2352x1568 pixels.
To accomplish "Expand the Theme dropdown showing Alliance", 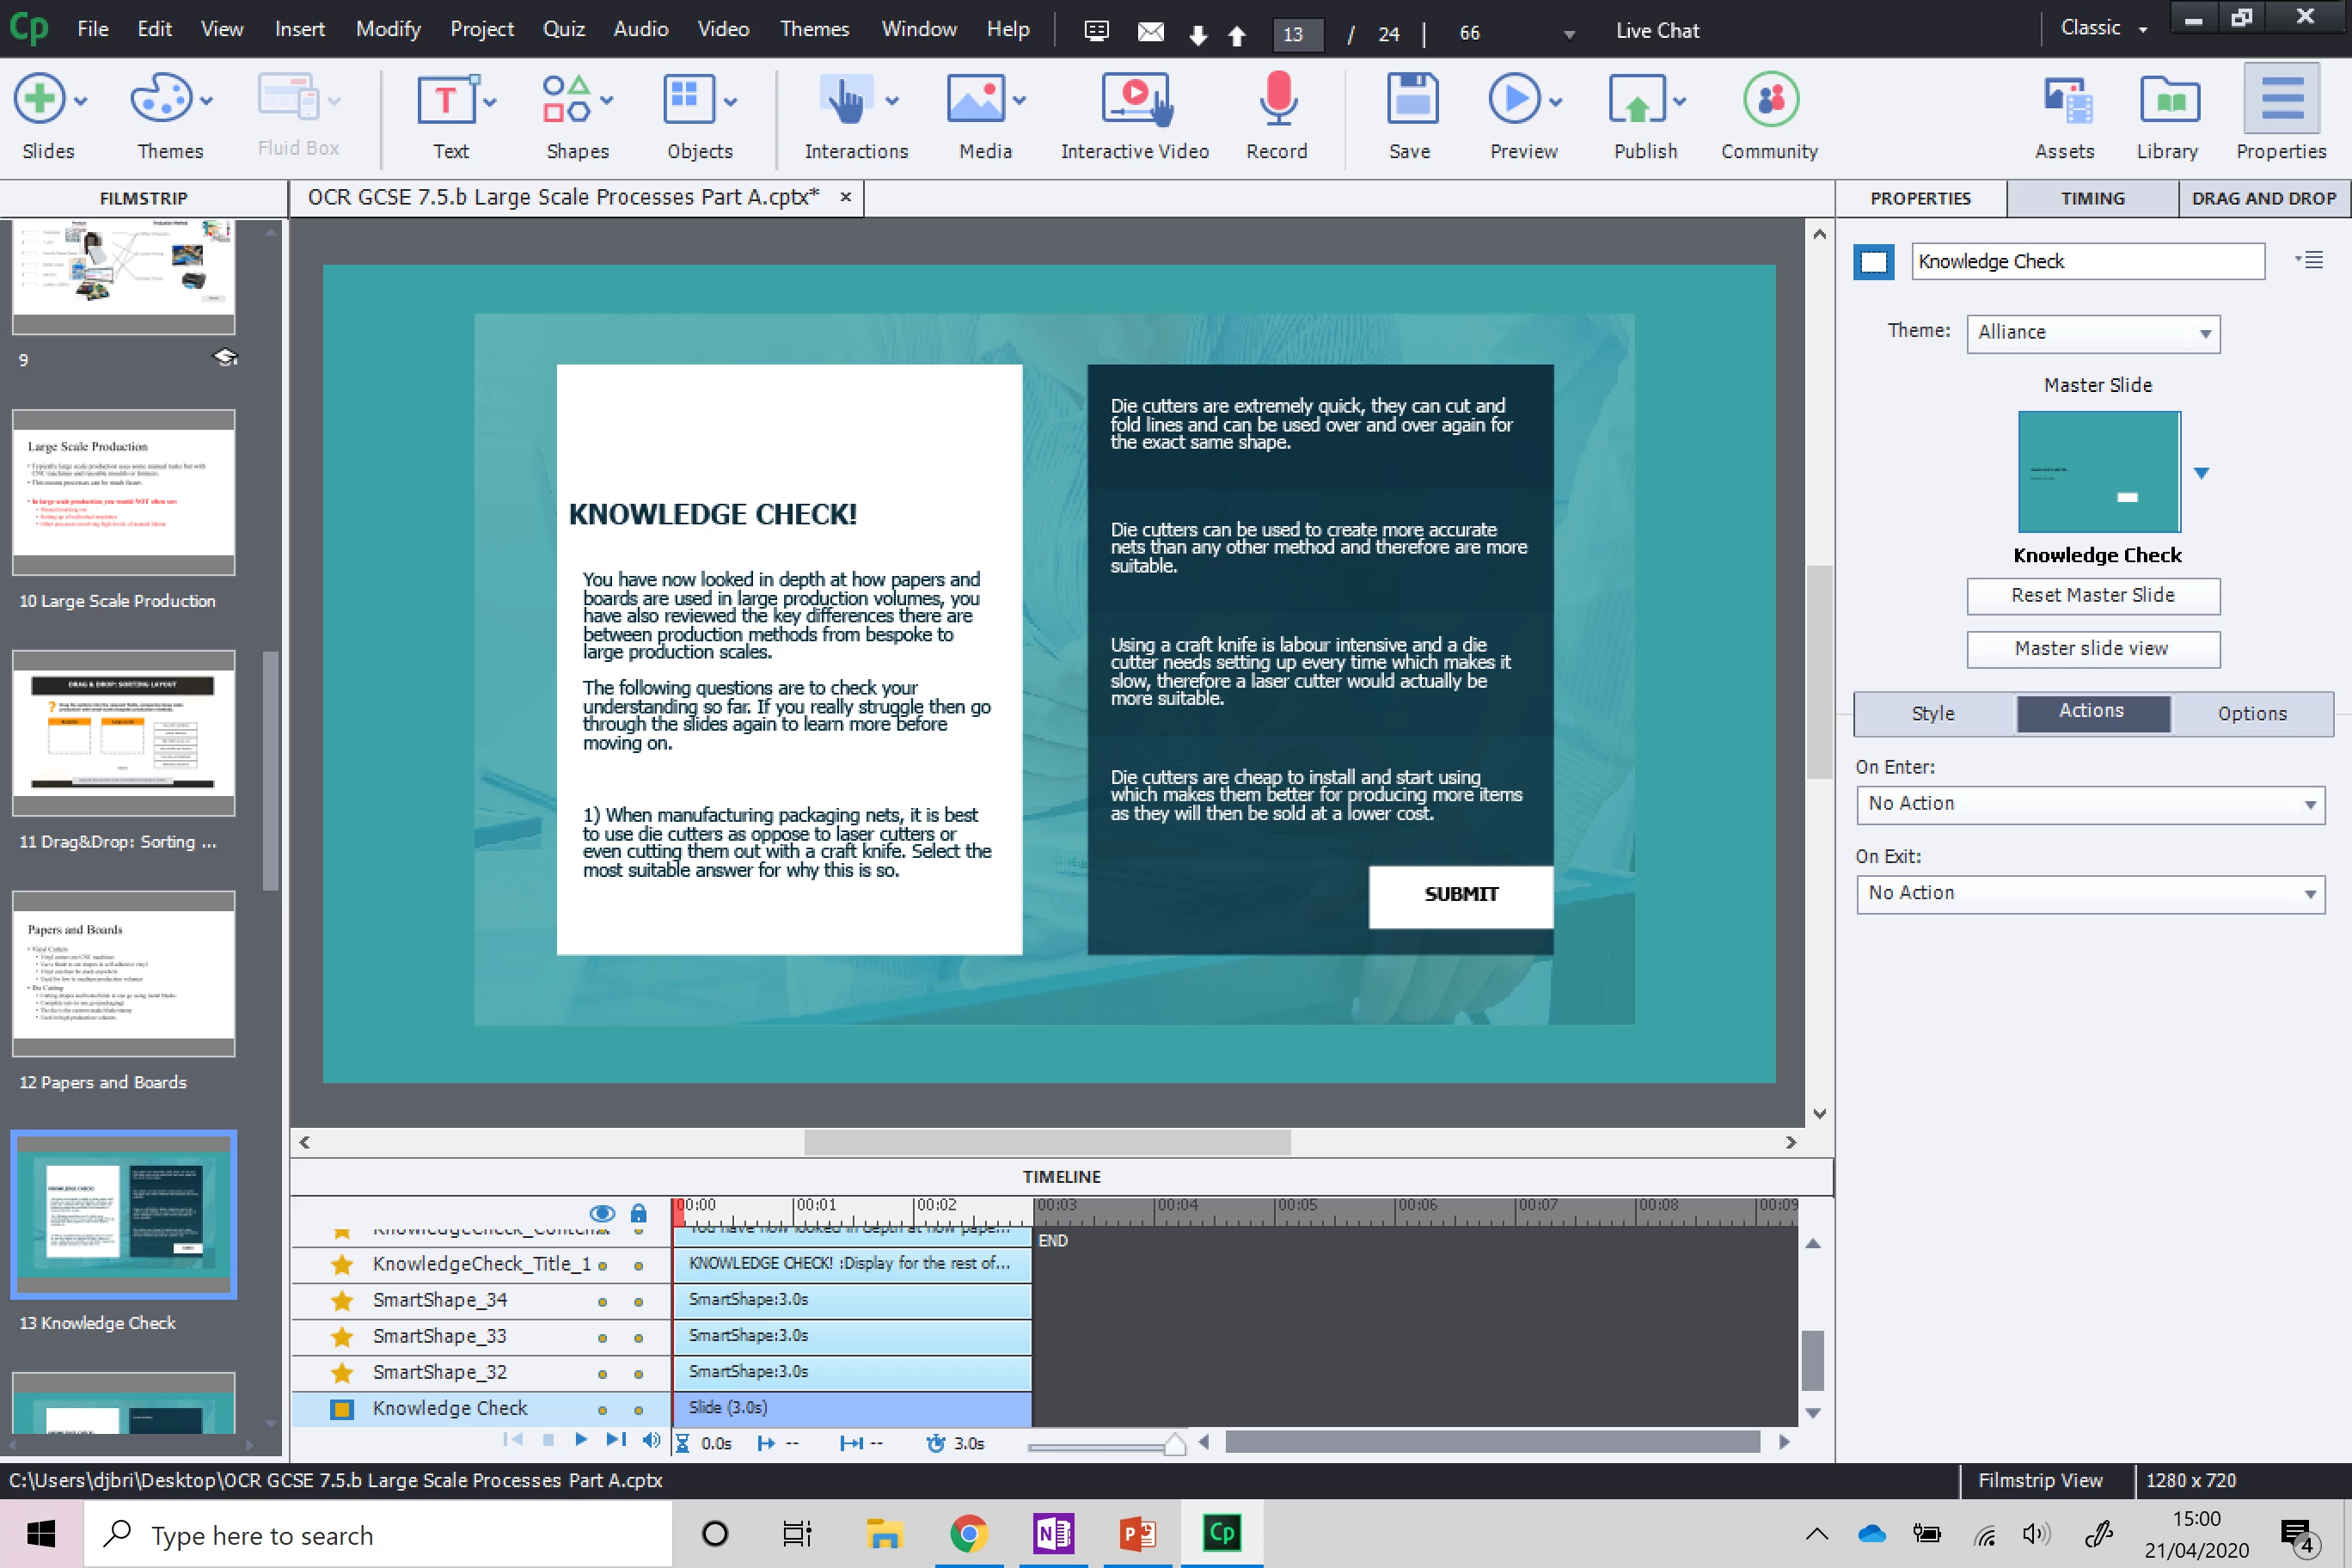I will click(x=2093, y=333).
